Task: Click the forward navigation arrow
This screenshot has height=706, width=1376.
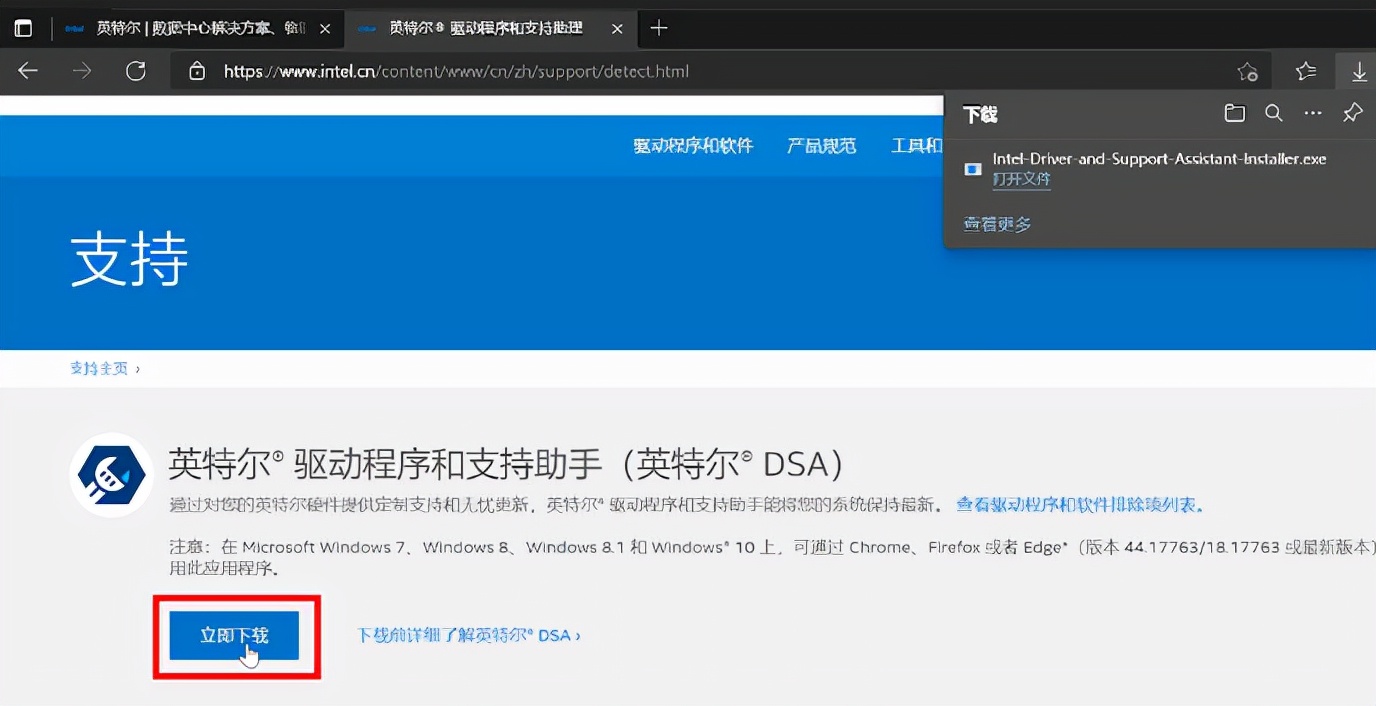Action: (x=81, y=71)
